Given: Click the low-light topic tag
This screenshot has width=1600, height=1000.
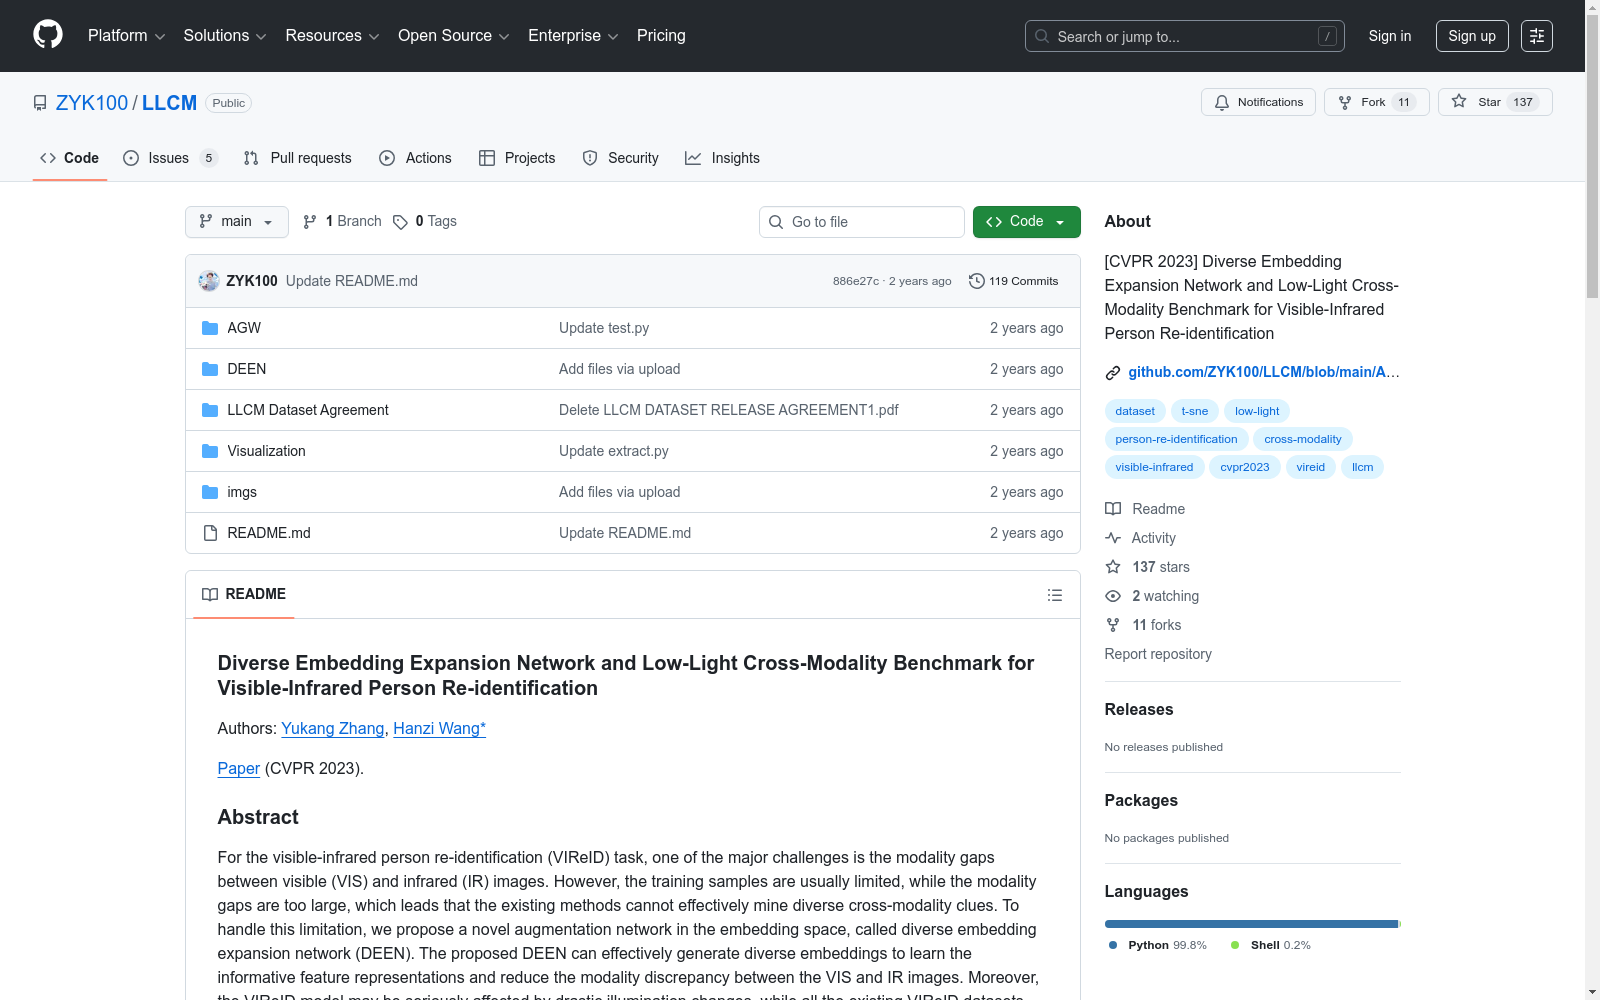Looking at the screenshot, I should 1257,411.
